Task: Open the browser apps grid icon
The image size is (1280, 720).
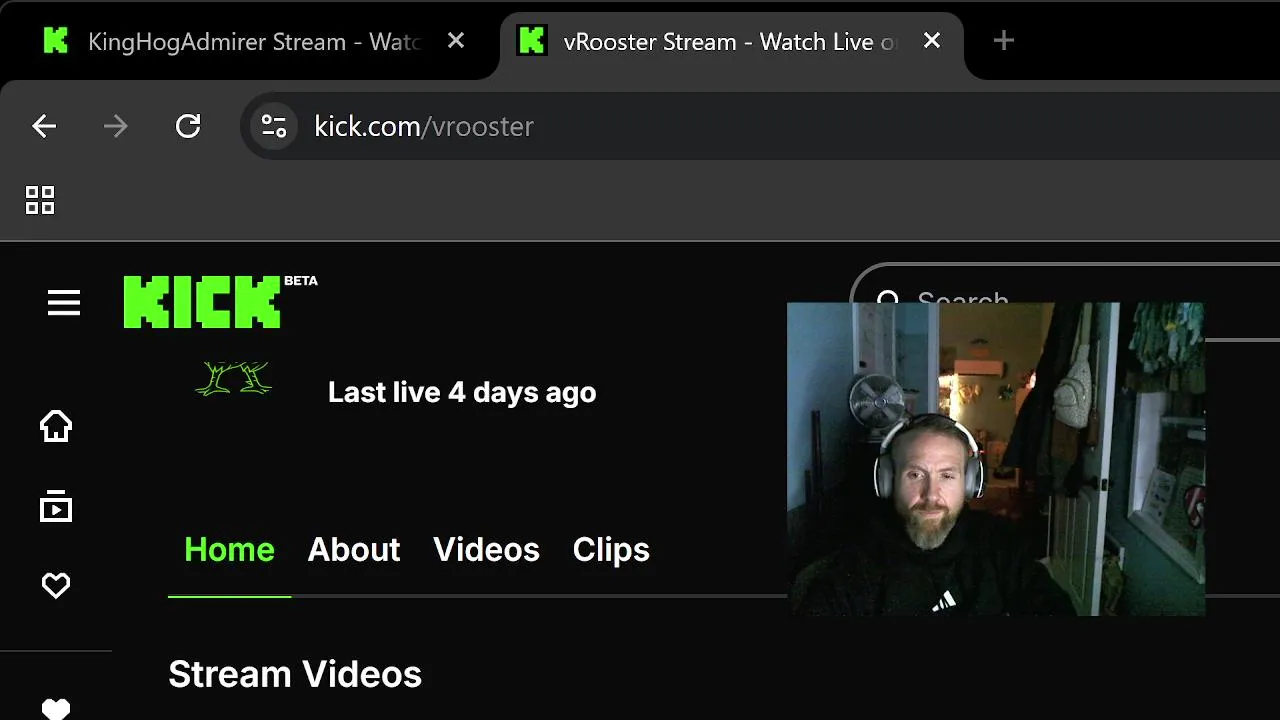Action: tap(40, 200)
